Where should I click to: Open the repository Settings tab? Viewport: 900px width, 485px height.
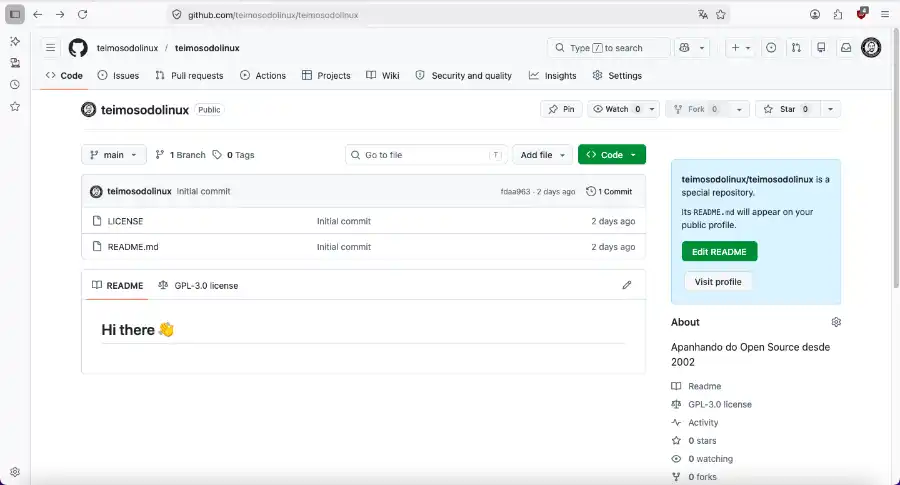click(617, 75)
